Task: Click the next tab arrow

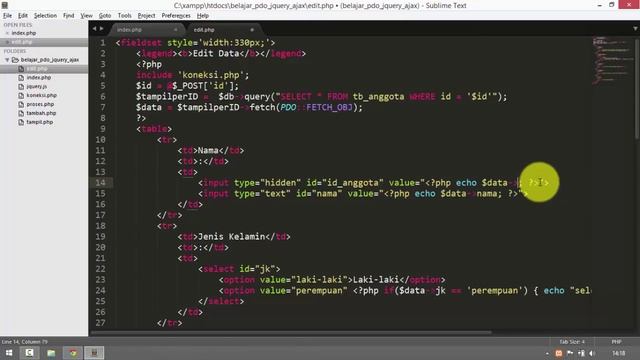Action: coord(101,29)
